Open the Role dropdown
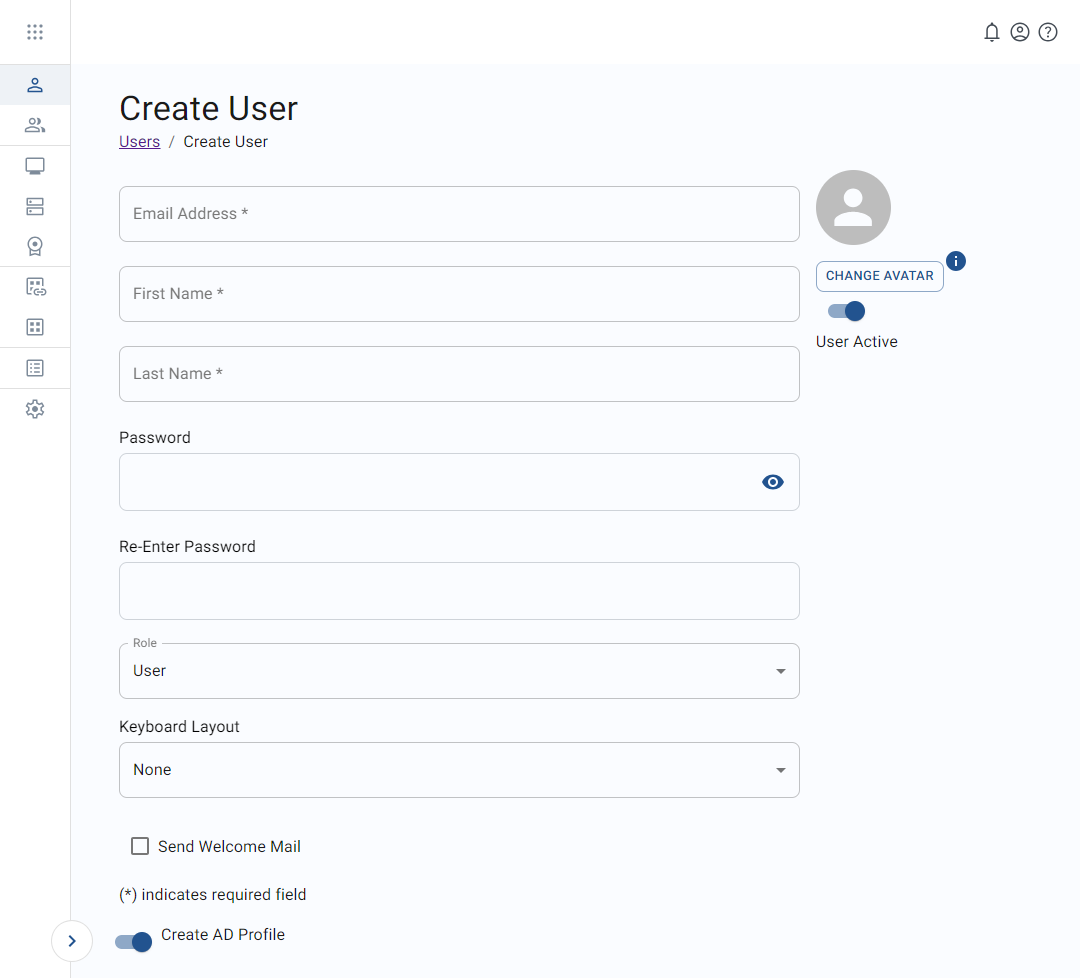1080x978 pixels. click(459, 671)
